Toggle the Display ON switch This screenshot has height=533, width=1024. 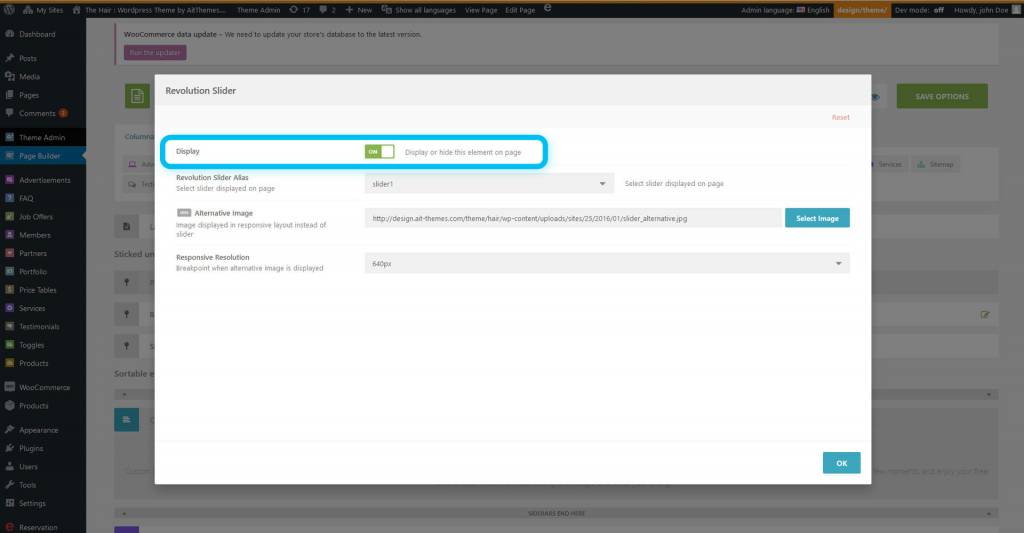click(x=379, y=152)
